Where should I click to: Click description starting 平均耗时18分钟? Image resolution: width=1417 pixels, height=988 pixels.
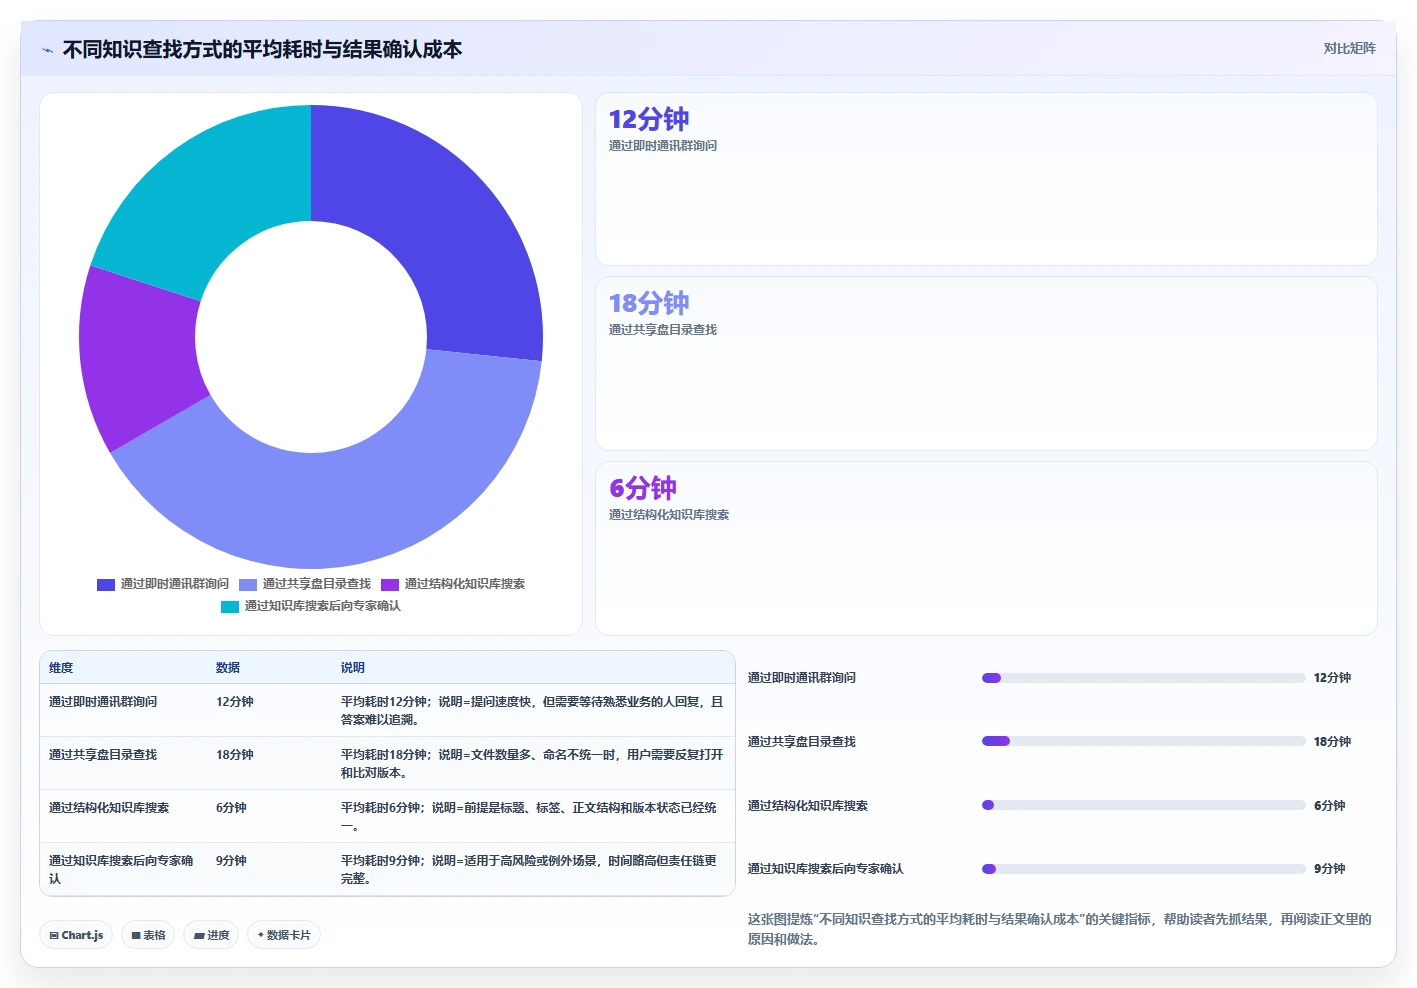click(x=532, y=764)
